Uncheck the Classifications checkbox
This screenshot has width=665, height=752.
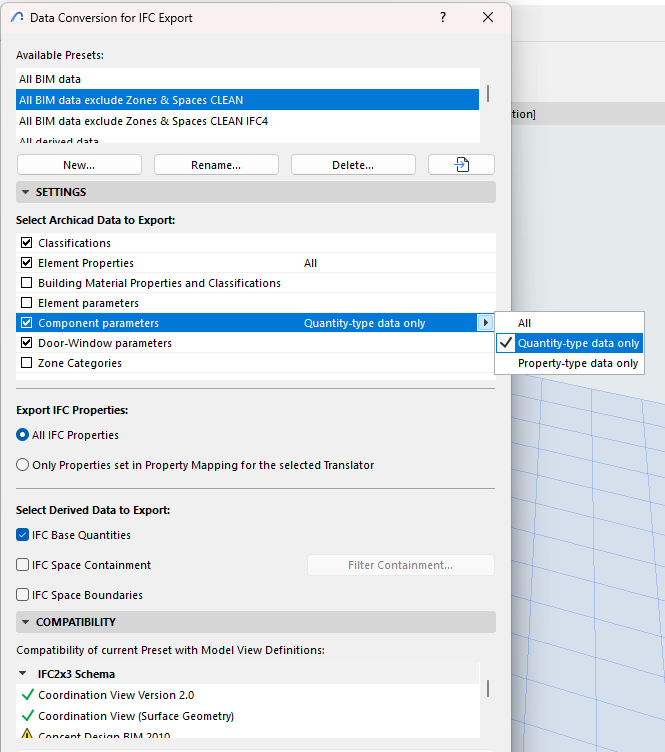click(x=27, y=243)
